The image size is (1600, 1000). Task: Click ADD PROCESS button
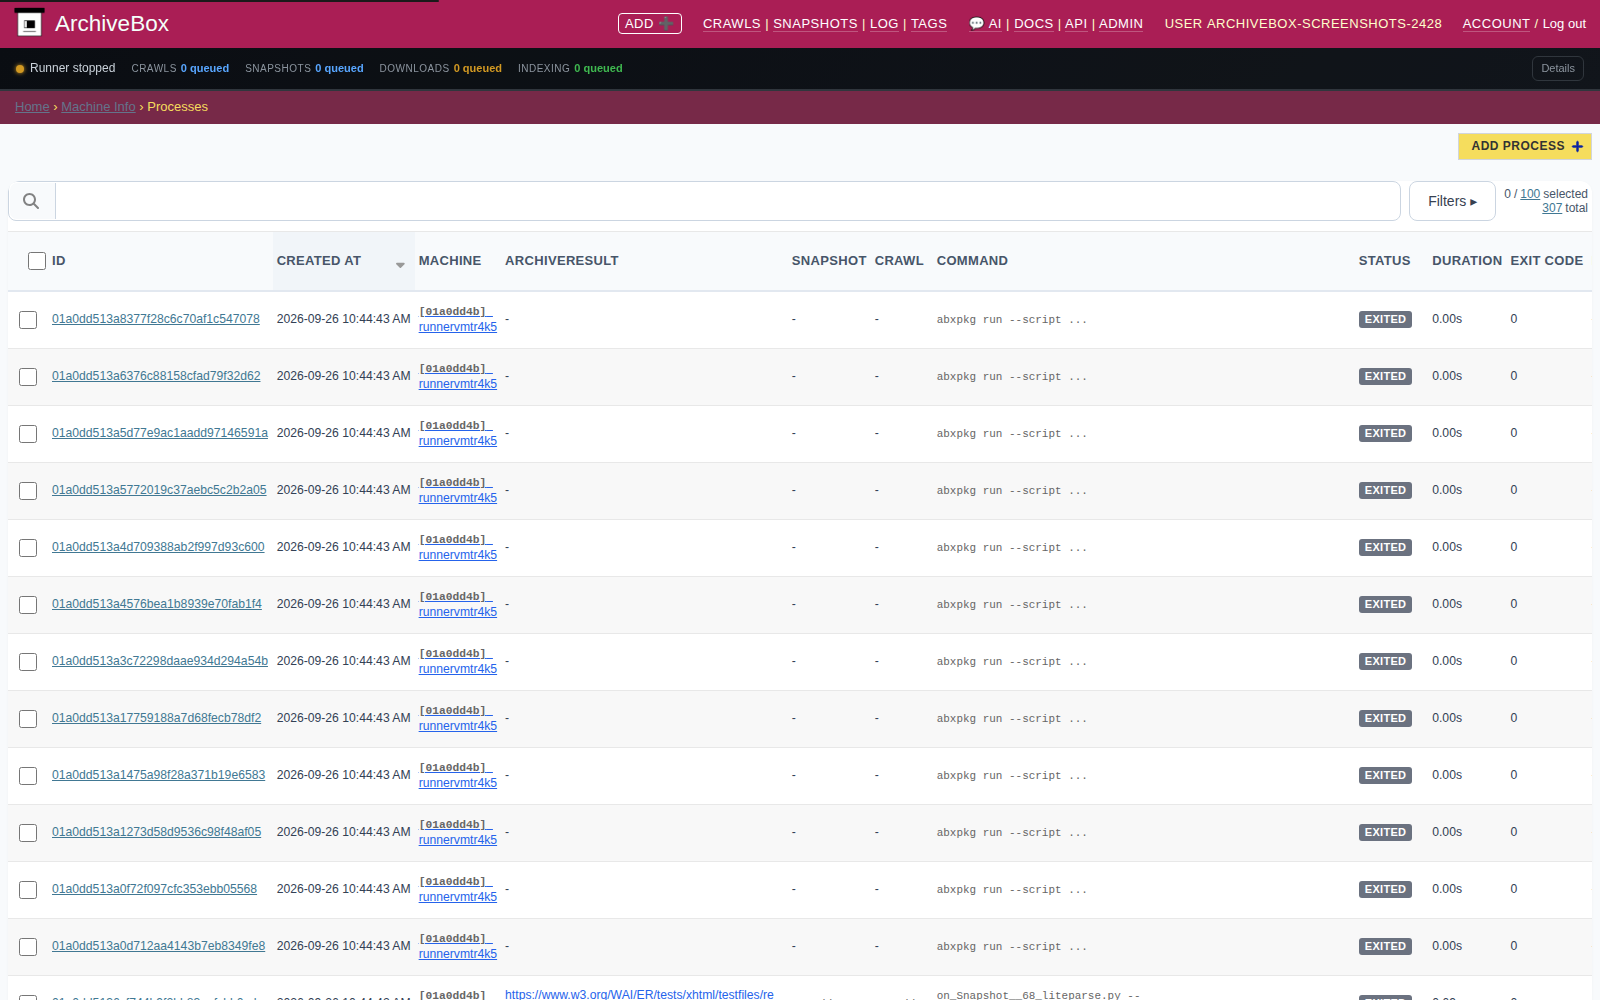click(1524, 146)
